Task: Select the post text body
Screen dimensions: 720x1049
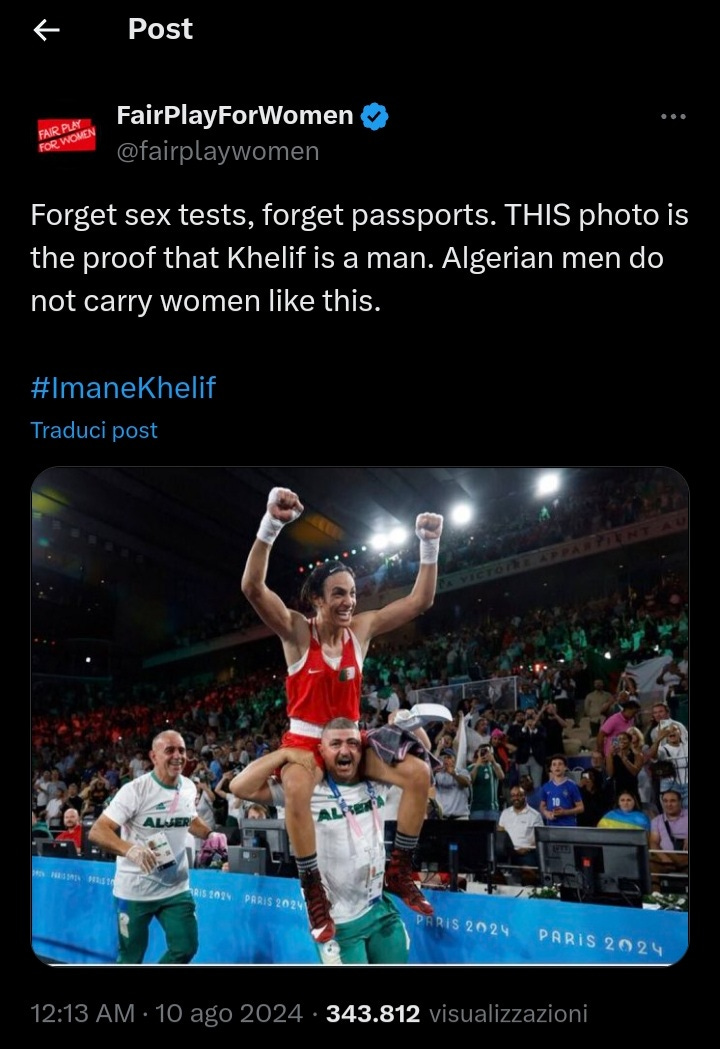Action: pos(359,258)
